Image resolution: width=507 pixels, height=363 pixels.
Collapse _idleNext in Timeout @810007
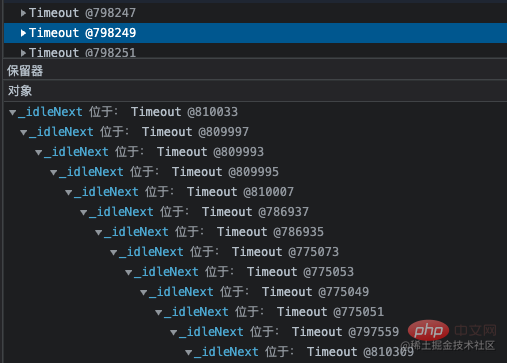point(69,192)
